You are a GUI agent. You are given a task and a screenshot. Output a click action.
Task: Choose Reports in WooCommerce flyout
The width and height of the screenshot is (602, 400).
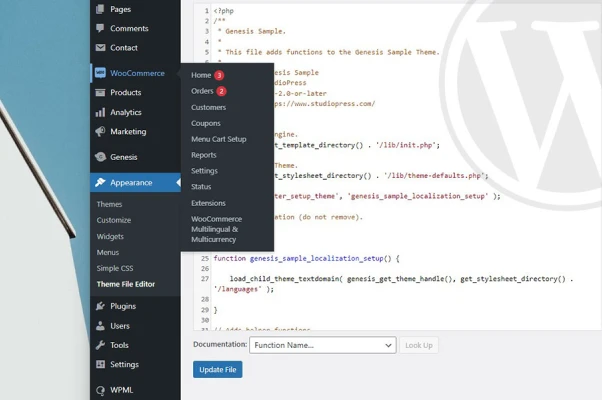pos(204,155)
